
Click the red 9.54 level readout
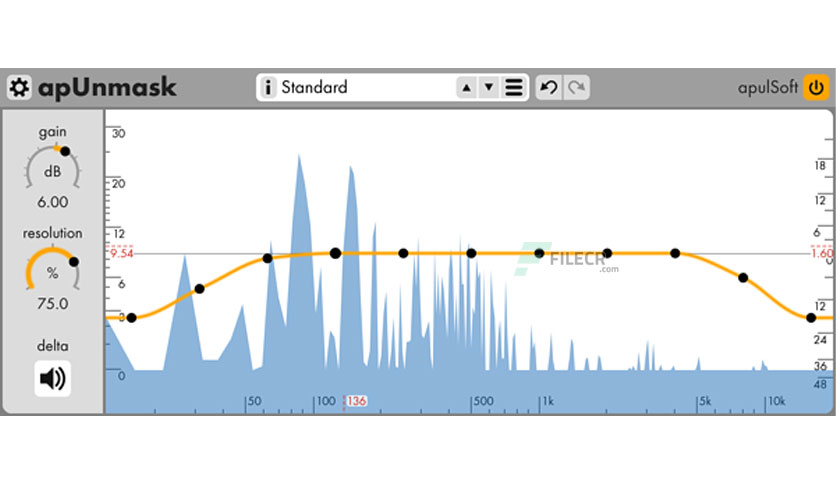tap(122, 253)
